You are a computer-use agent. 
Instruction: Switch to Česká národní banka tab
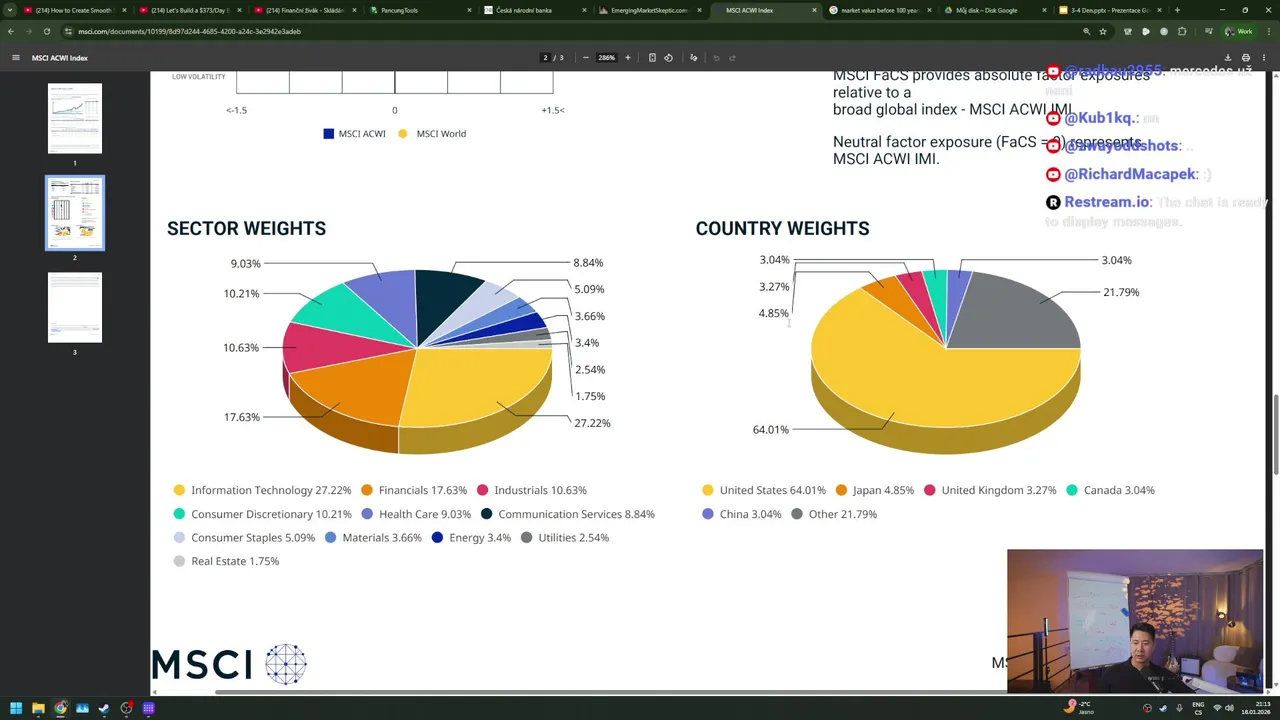pyautogui.click(x=535, y=10)
